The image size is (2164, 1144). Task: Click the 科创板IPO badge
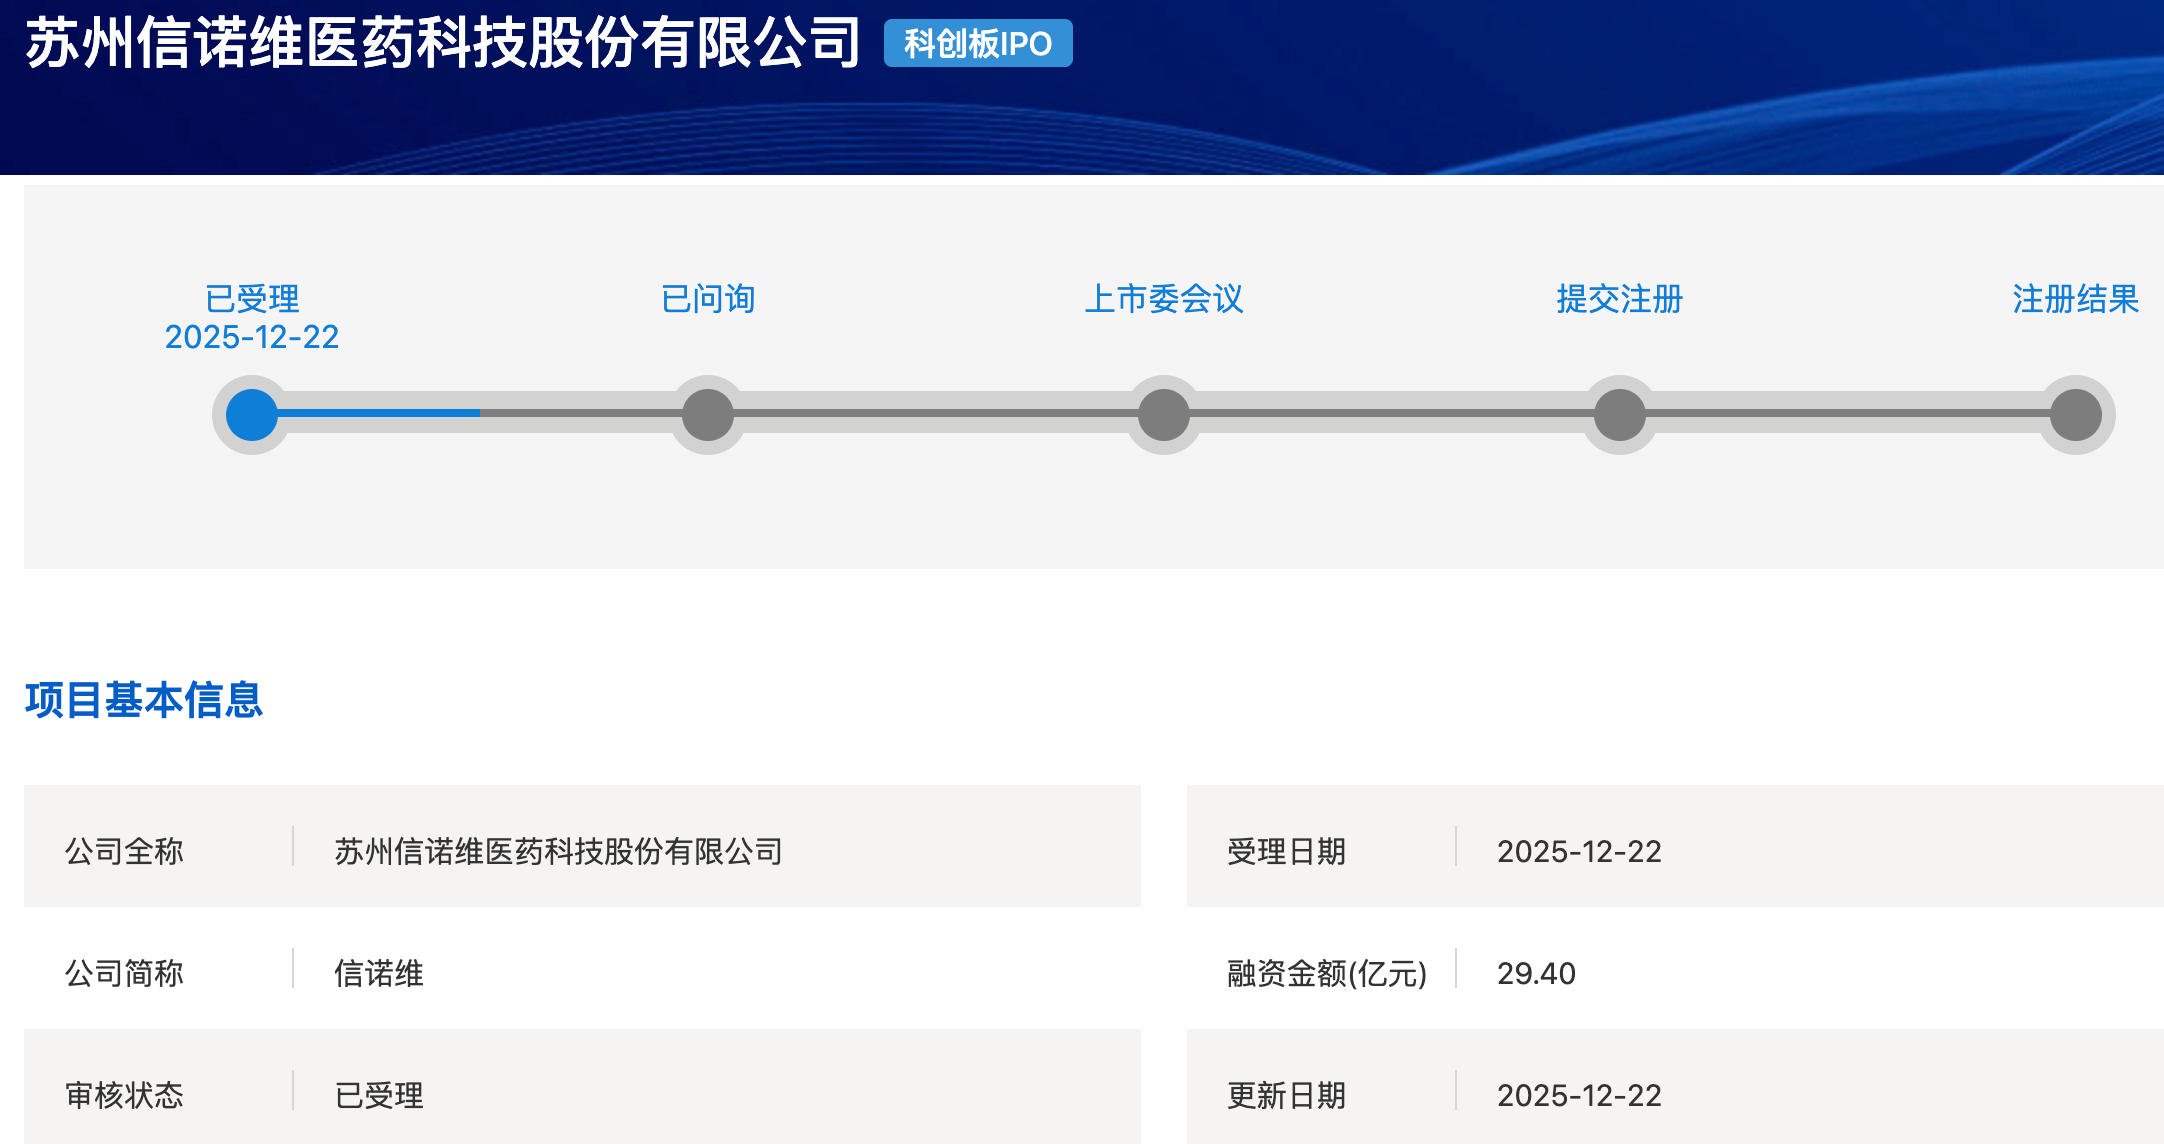977,44
